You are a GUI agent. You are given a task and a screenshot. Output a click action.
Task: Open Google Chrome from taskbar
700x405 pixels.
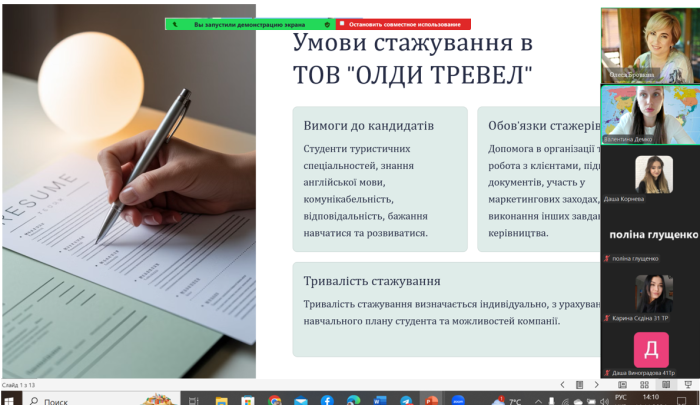pos(275,401)
